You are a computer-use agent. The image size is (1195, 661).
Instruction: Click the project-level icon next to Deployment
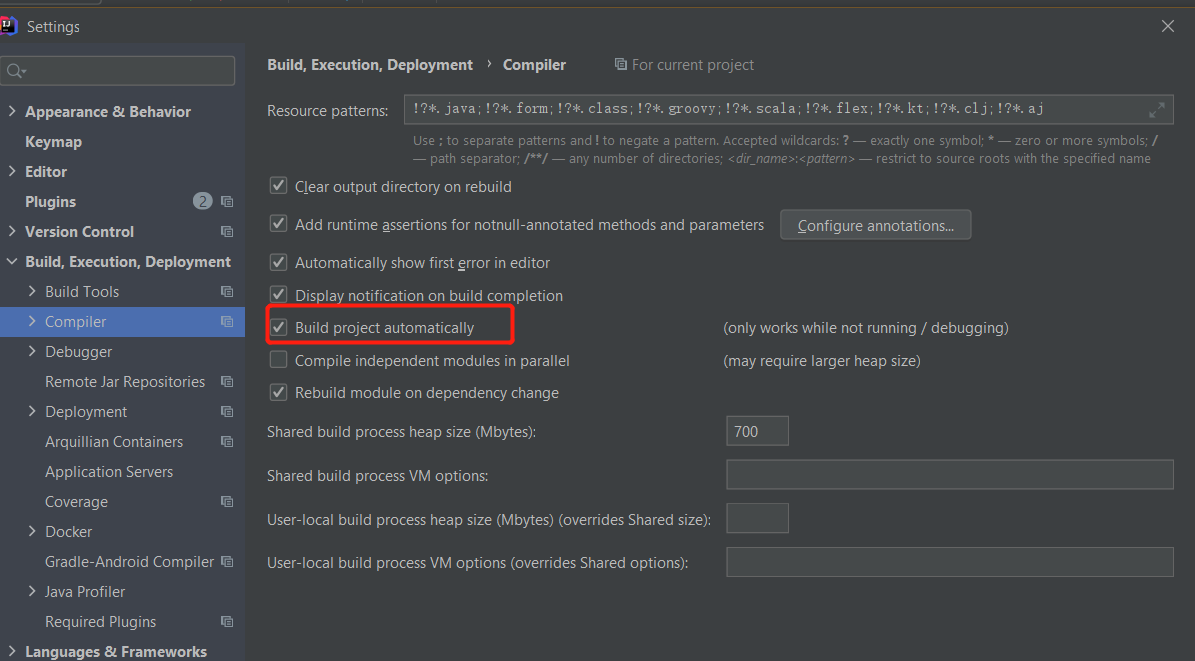click(226, 412)
